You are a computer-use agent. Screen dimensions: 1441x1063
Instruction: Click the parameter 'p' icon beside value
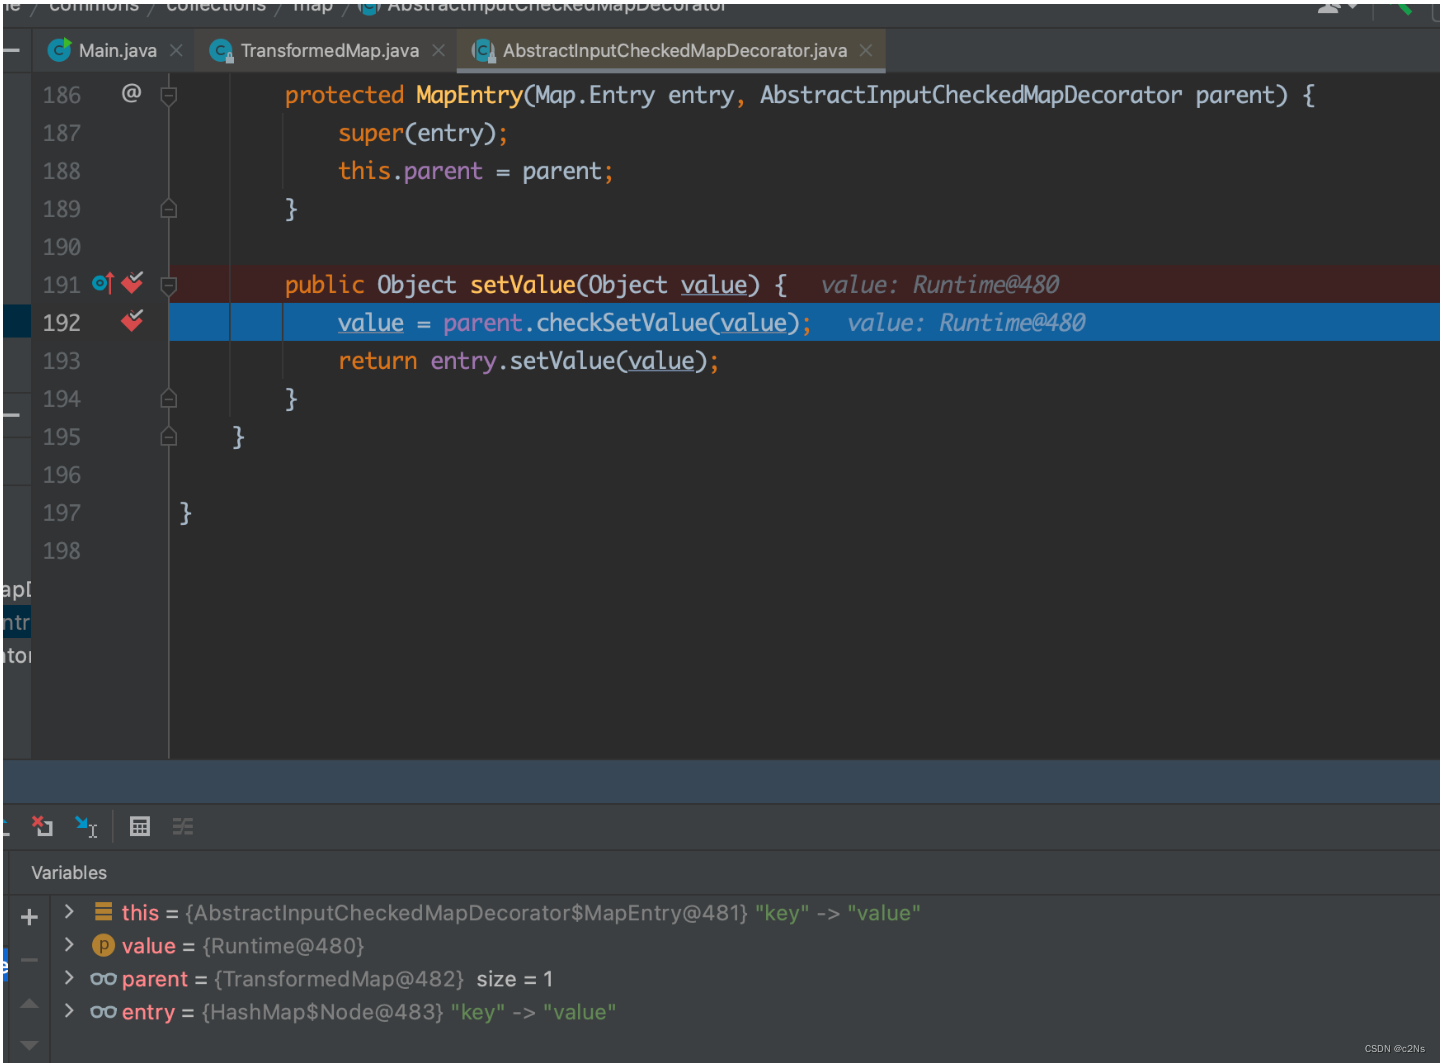point(103,945)
